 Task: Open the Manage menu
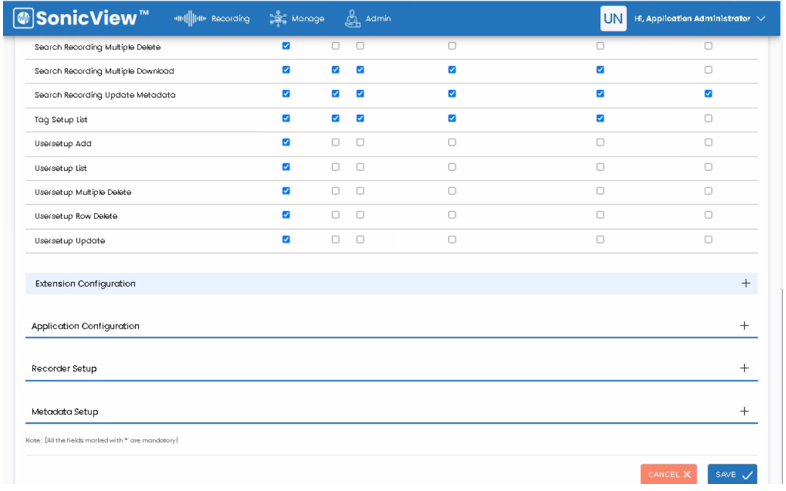pos(297,19)
